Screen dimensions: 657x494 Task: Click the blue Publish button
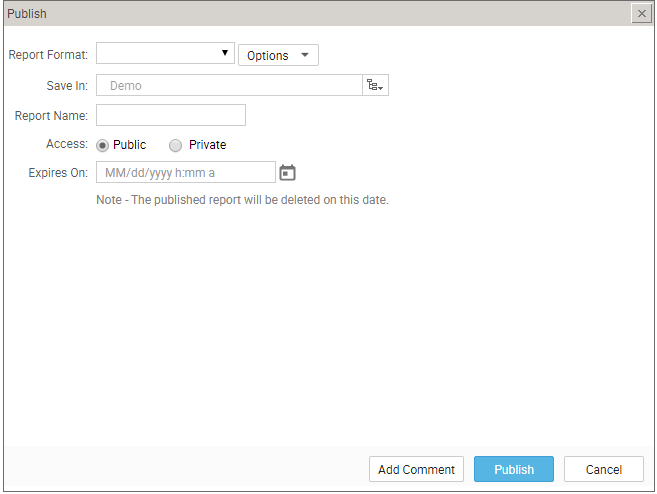(514, 469)
